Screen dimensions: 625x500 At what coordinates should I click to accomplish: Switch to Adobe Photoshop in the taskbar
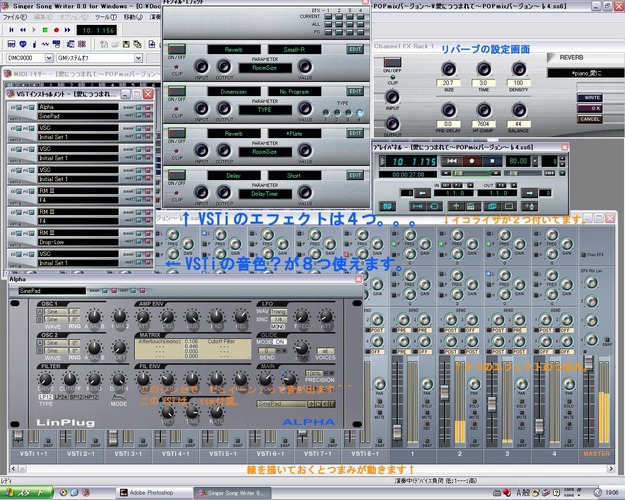coord(153,493)
